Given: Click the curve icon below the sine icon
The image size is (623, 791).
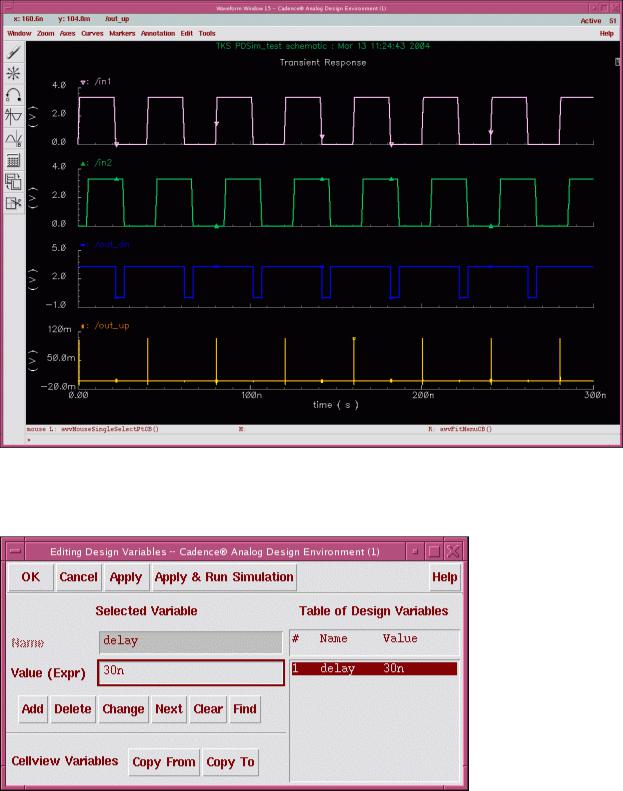Looking at the screenshot, I should coord(14,138).
